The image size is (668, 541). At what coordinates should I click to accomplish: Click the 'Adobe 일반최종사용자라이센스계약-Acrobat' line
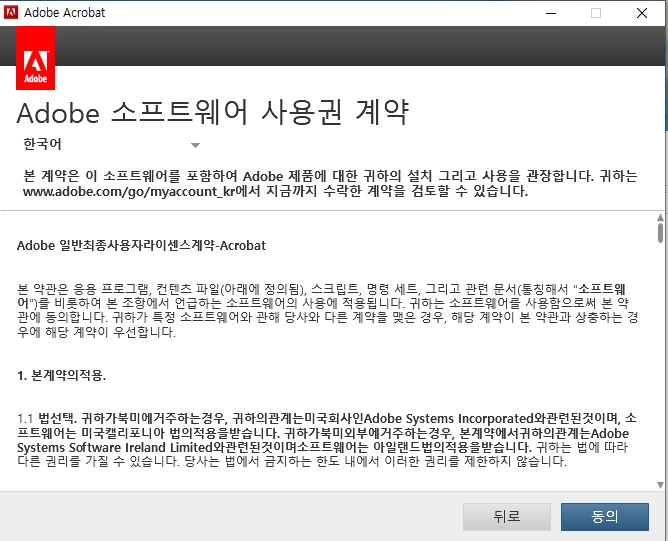click(141, 245)
